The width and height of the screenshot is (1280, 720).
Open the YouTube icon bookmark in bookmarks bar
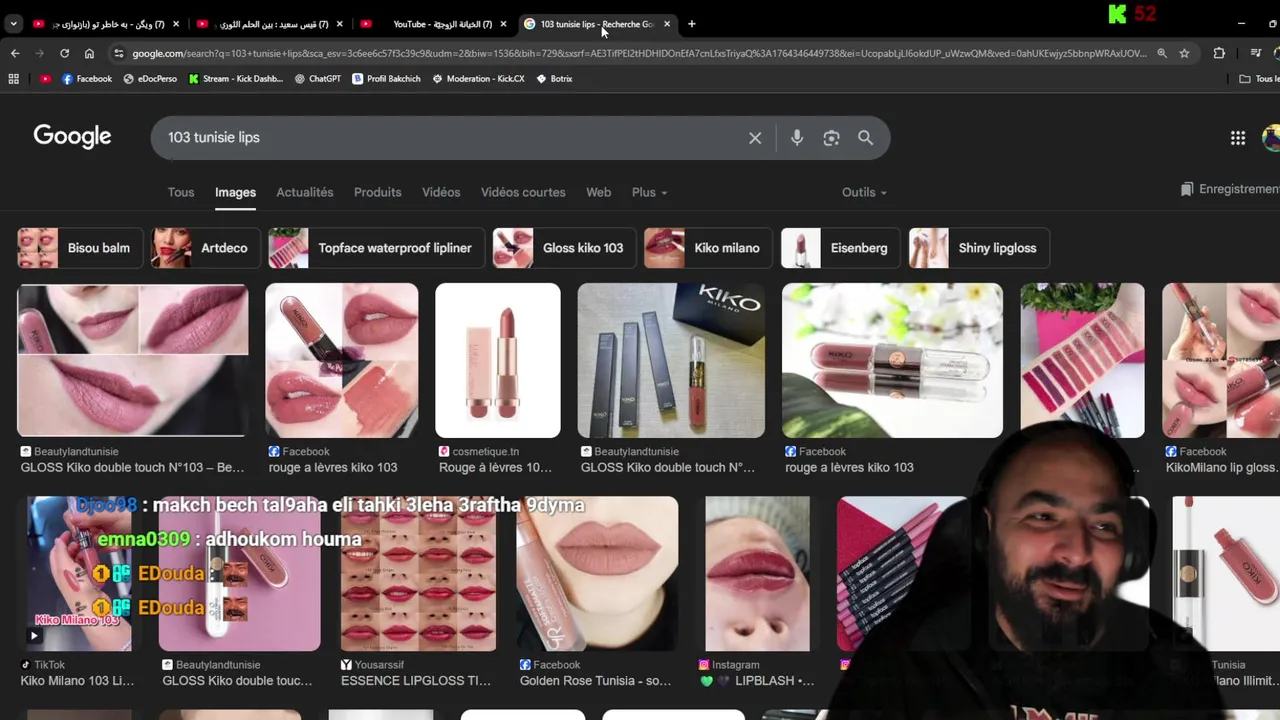click(x=45, y=78)
